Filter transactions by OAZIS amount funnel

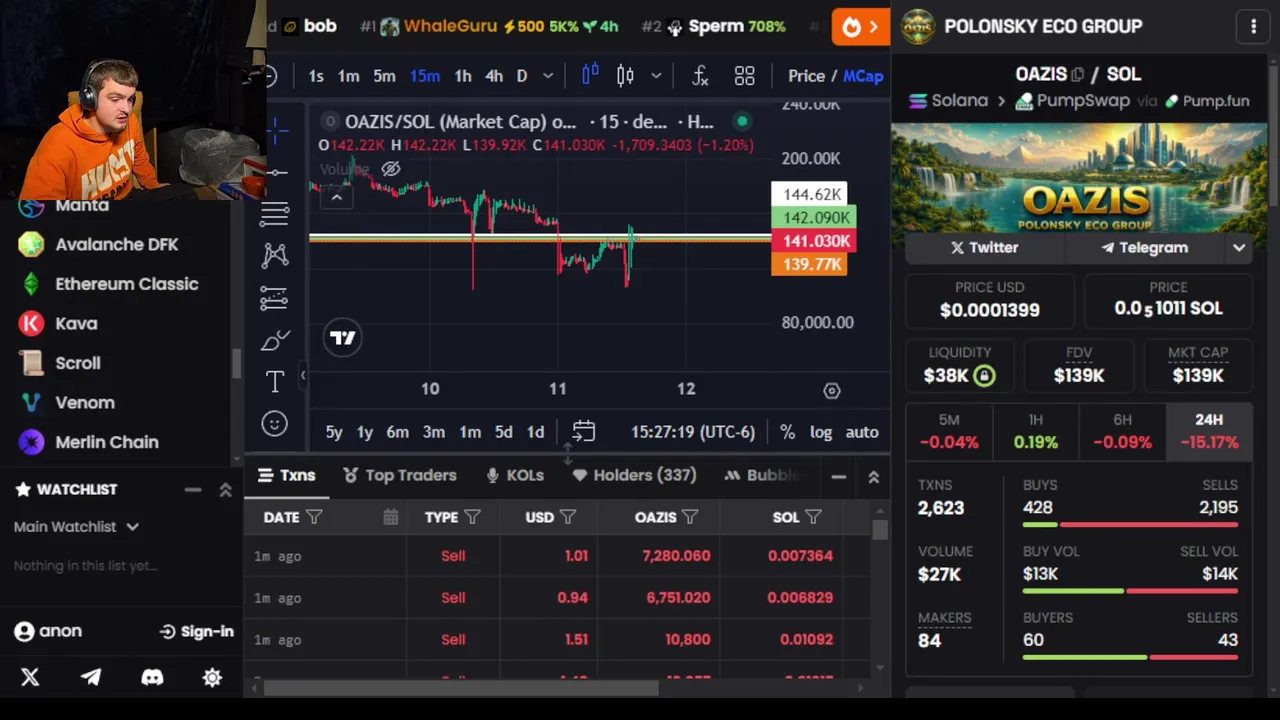(690, 517)
